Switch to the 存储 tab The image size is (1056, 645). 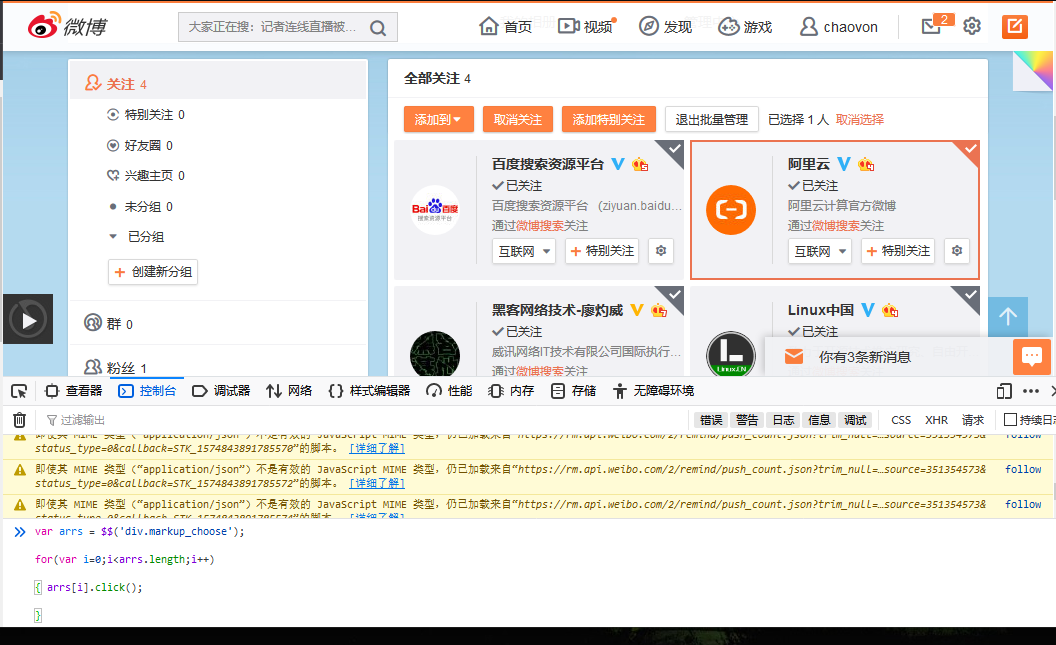coord(573,391)
